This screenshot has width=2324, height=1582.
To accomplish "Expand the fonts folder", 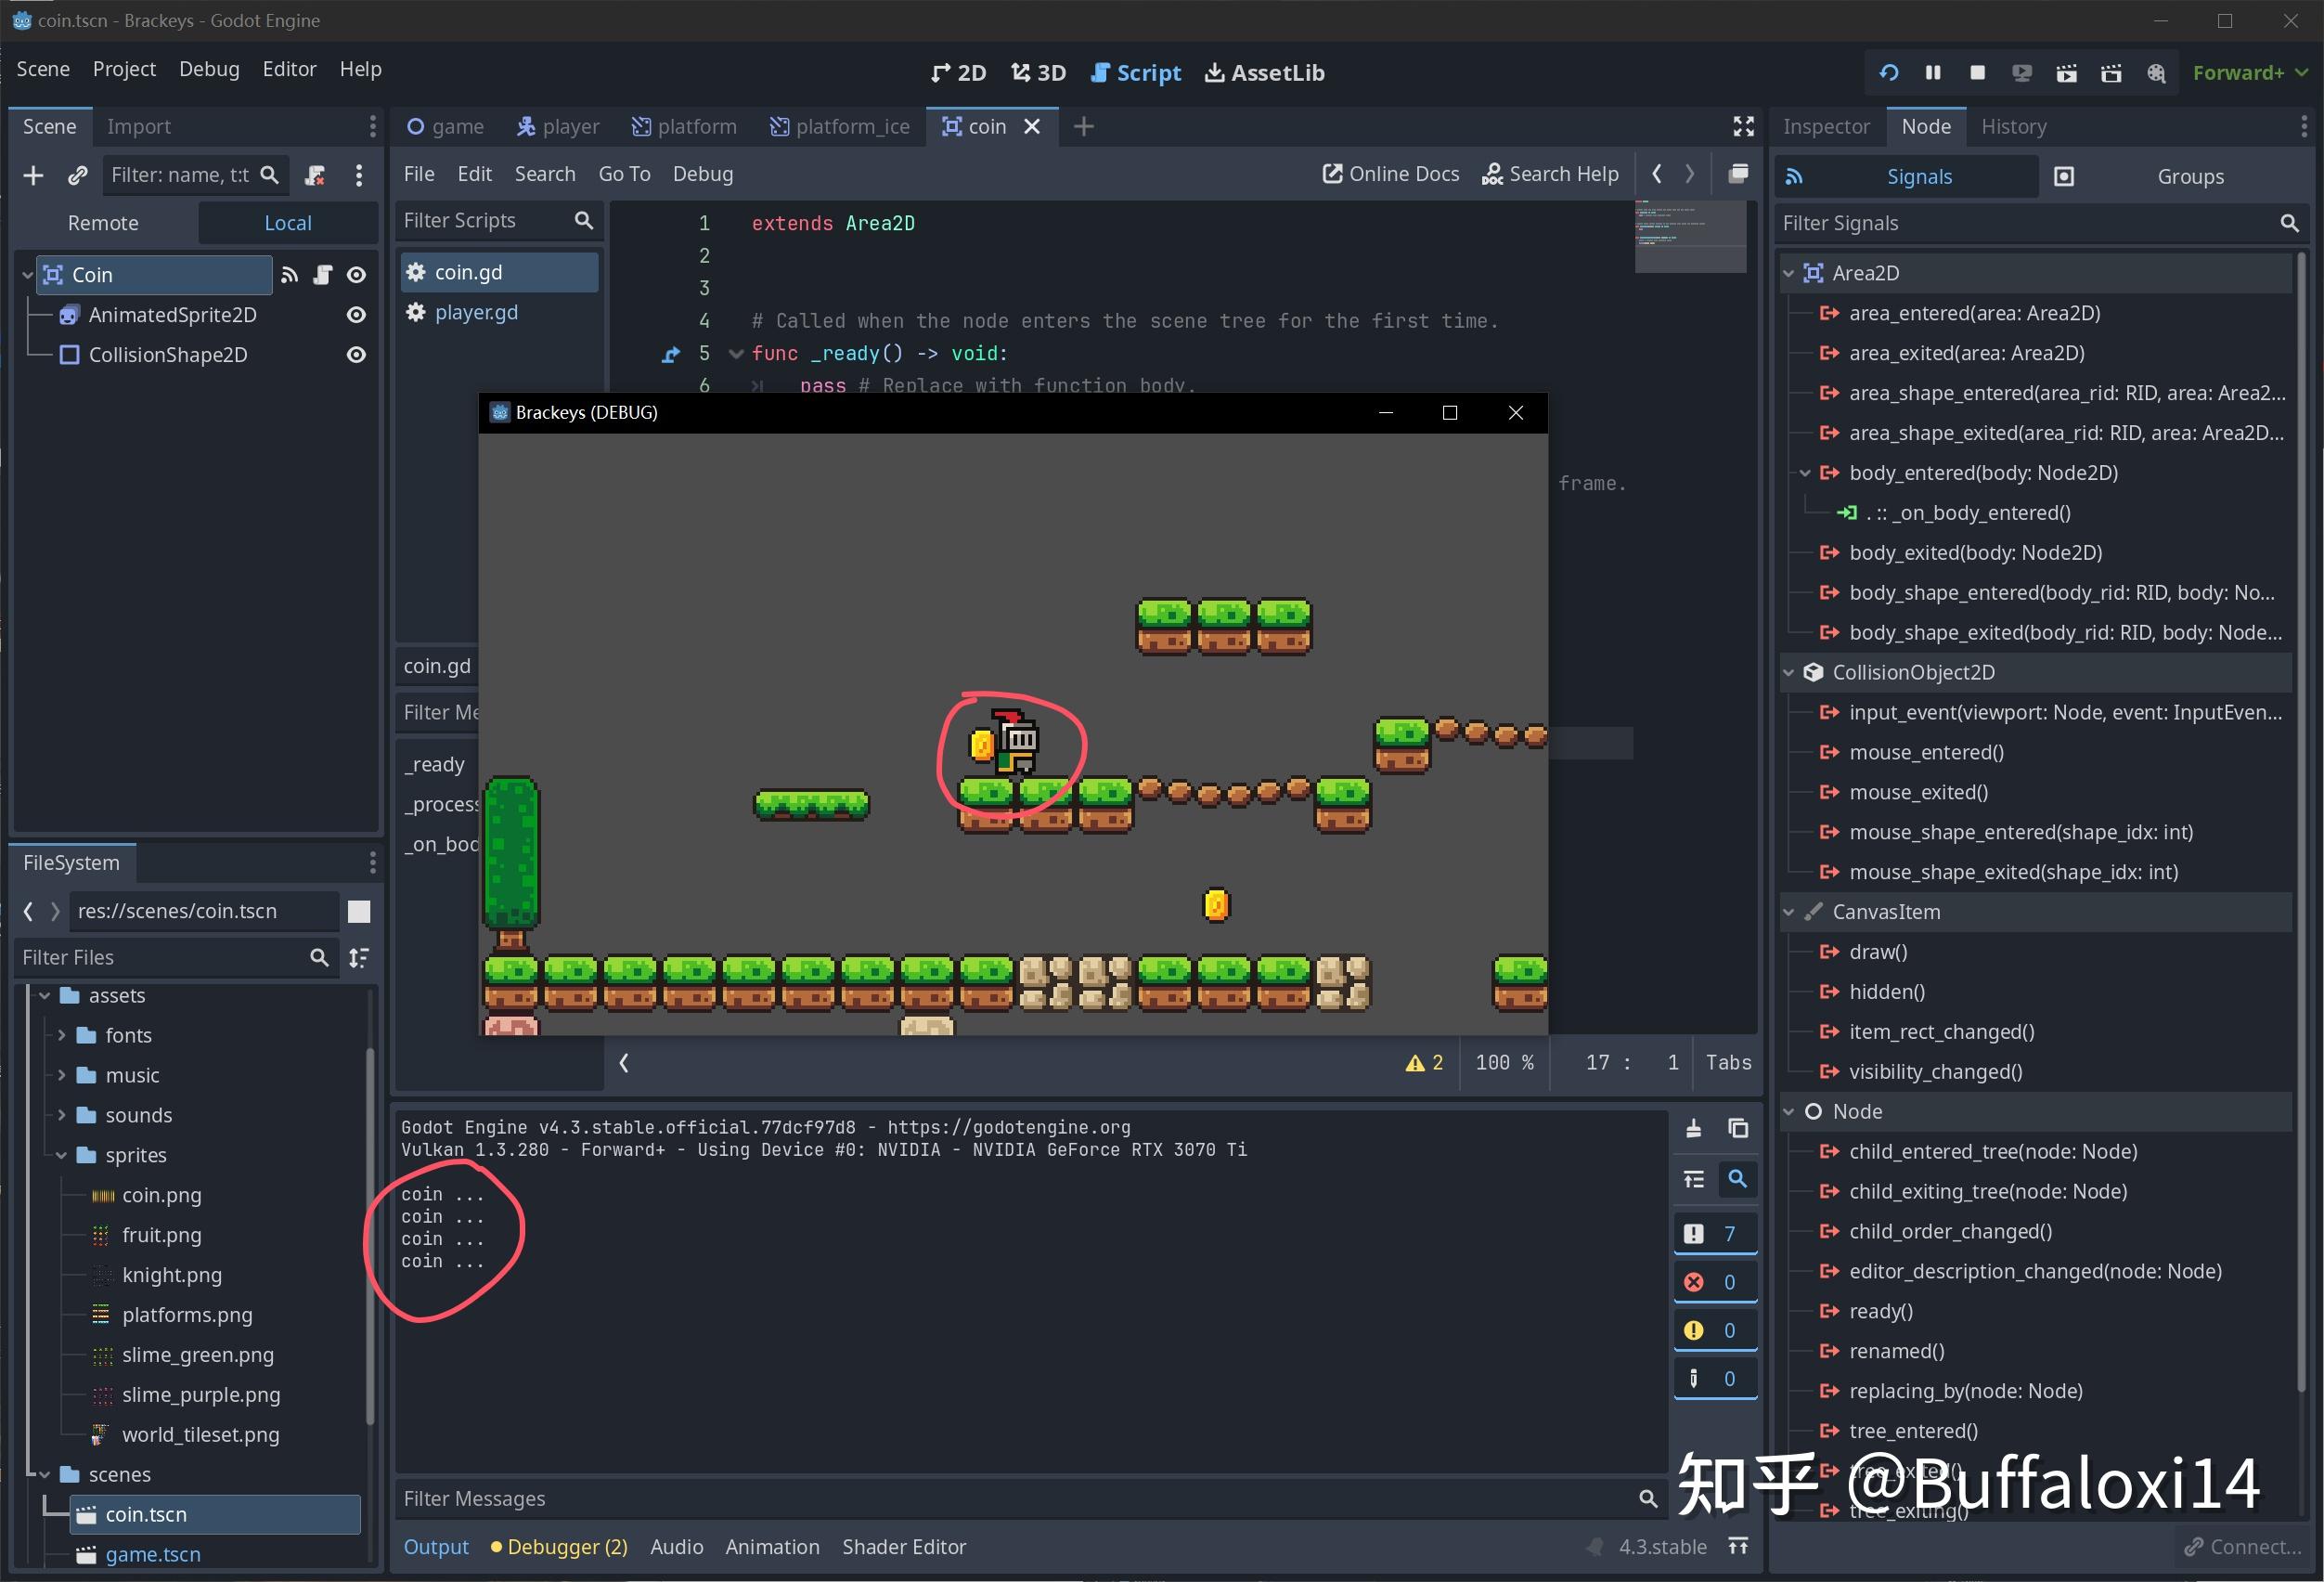I will (x=61, y=1035).
